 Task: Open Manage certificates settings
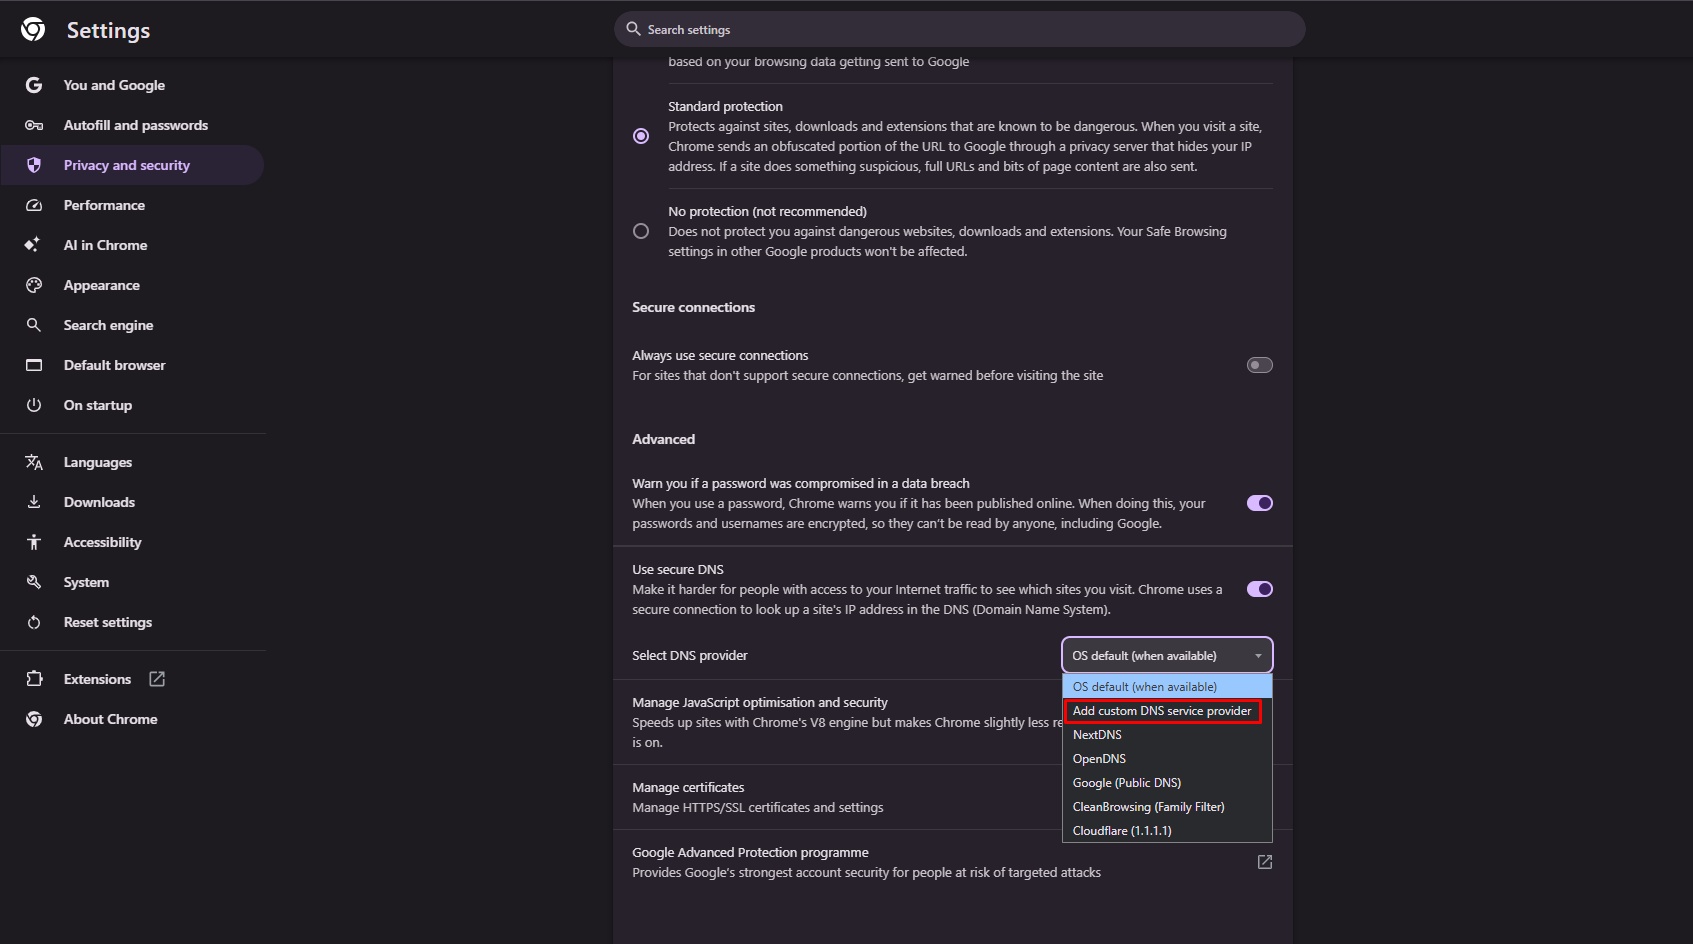[952, 797]
